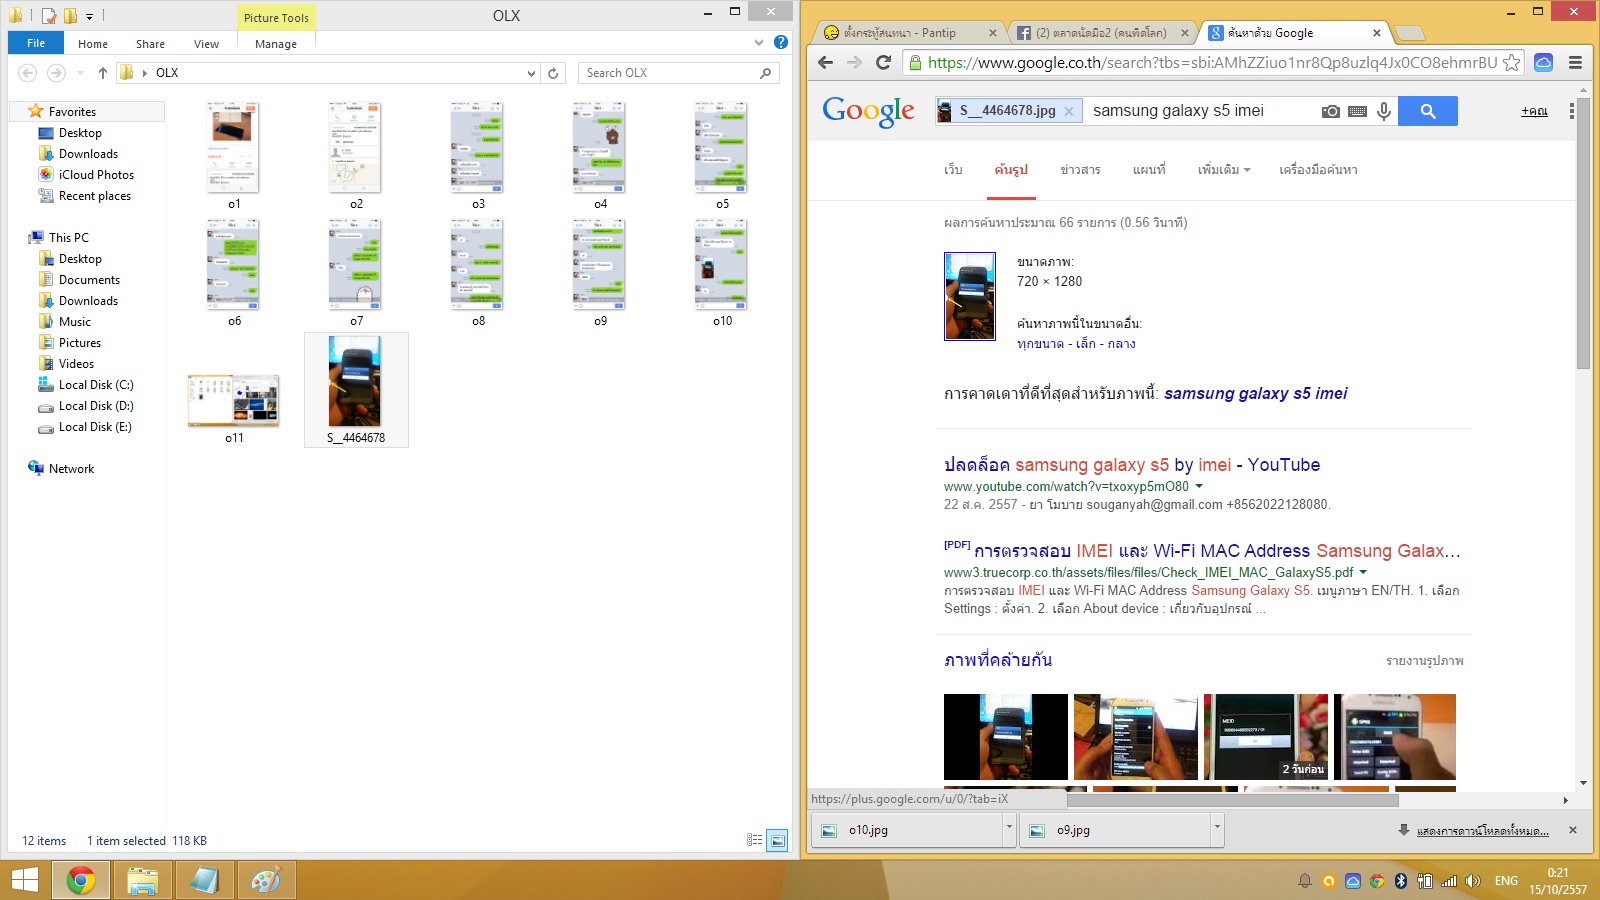This screenshot has width=1600, height=900.
Task: Click the Chrome icon in the taskbar
Action: click(81, 880)
